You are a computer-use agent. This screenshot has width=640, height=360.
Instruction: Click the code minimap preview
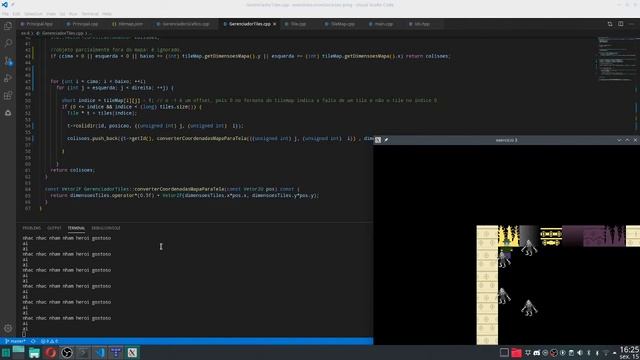point(616,59)
